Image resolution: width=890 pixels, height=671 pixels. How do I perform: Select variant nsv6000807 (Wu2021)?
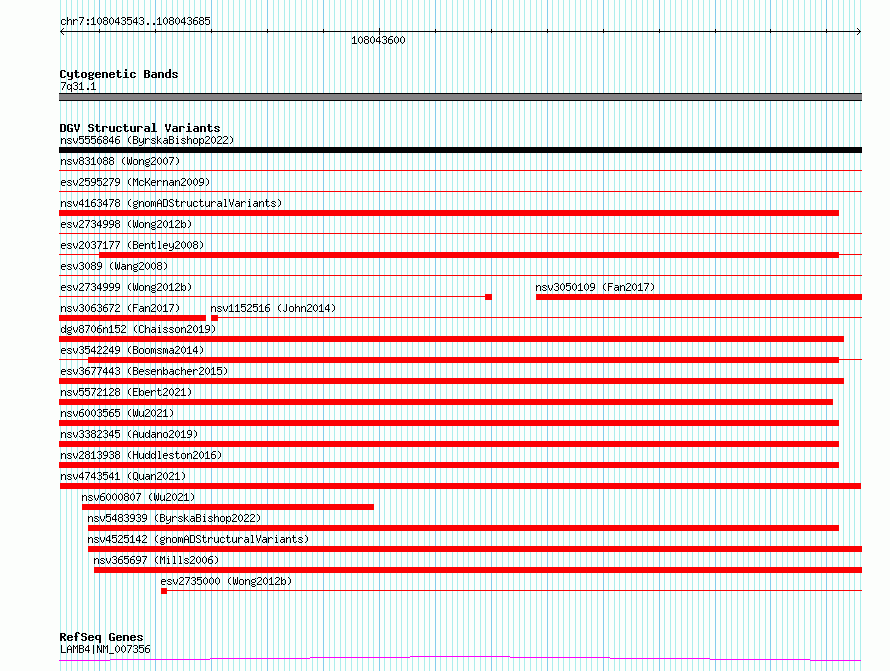[138, 497]
